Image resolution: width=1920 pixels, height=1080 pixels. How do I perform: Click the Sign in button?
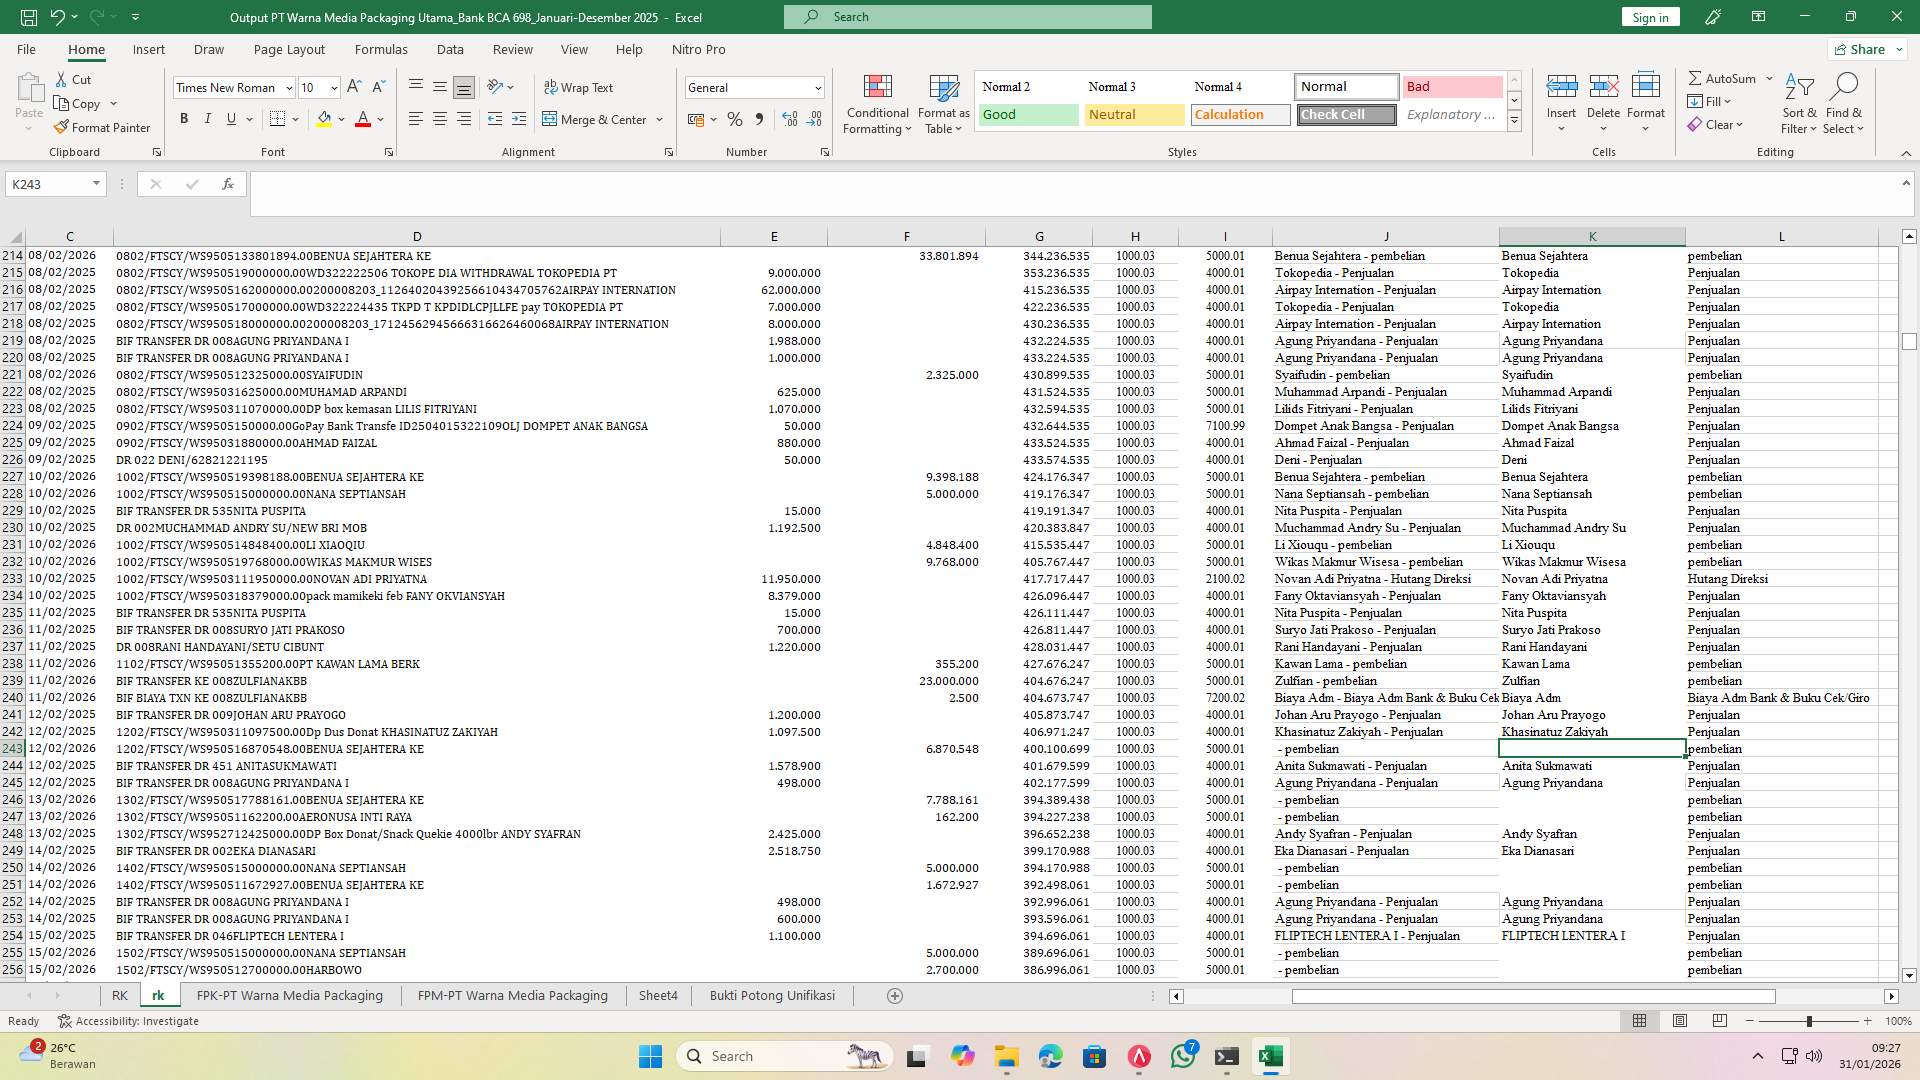(1649, 16)
